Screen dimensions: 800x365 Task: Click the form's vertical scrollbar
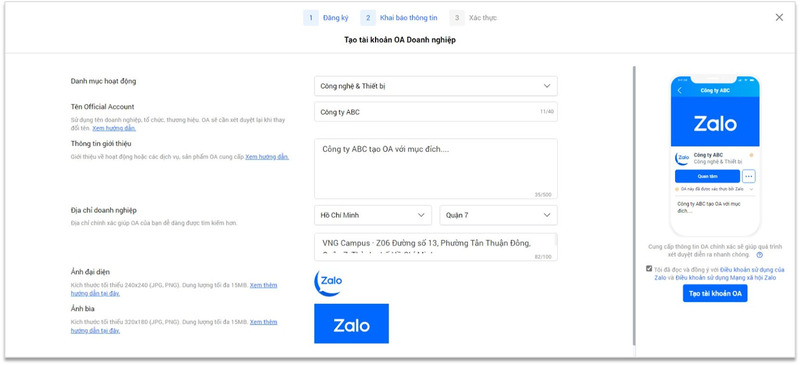click(x=634, y=205)
